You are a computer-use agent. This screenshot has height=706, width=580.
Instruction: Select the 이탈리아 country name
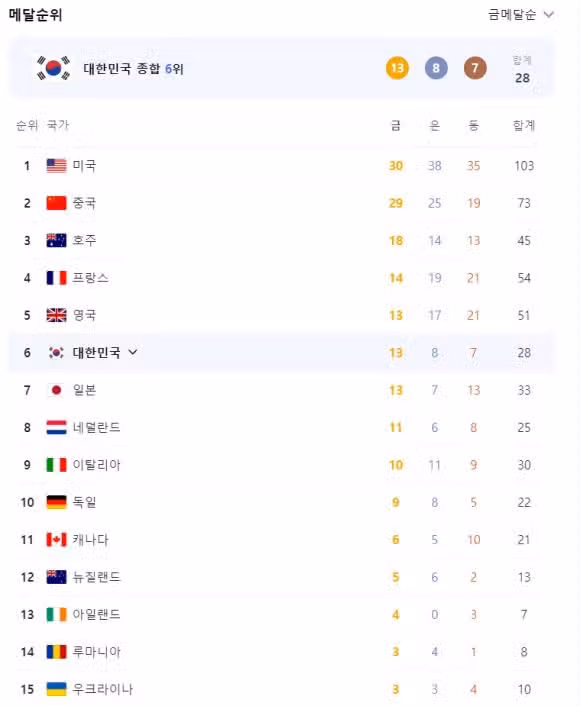(97, 465)
